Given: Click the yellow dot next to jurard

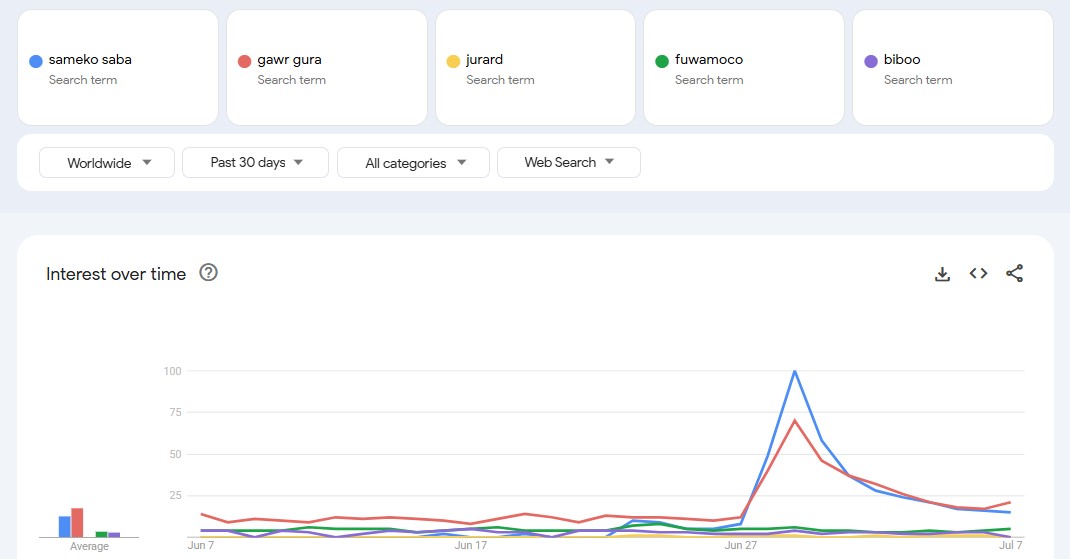Looking at the screenshot, I should coord(453,61).
